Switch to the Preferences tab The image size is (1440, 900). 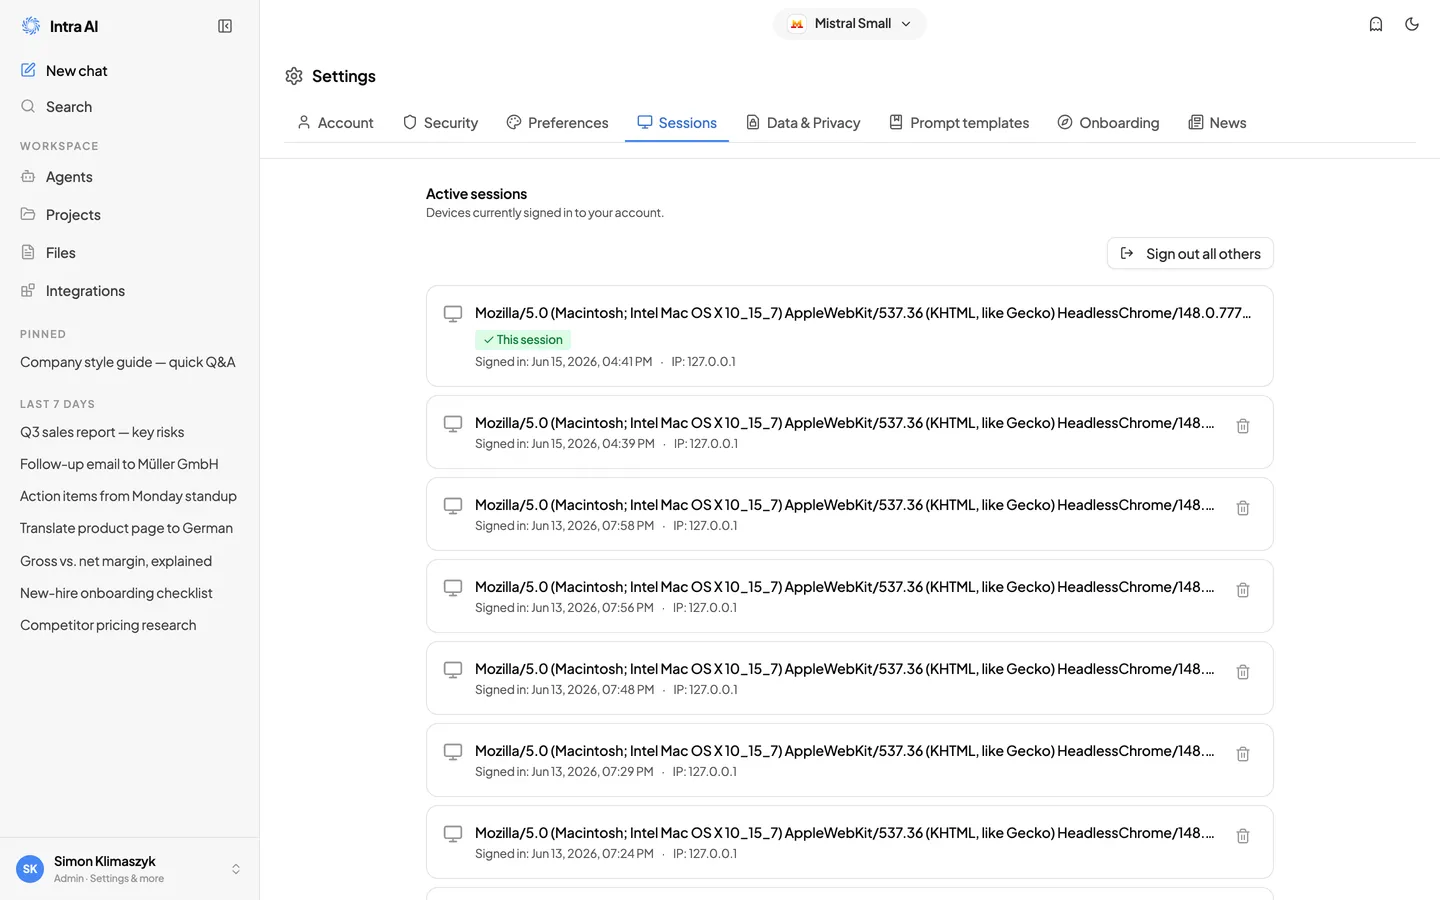pyautogui.click(x=557, y=123)
